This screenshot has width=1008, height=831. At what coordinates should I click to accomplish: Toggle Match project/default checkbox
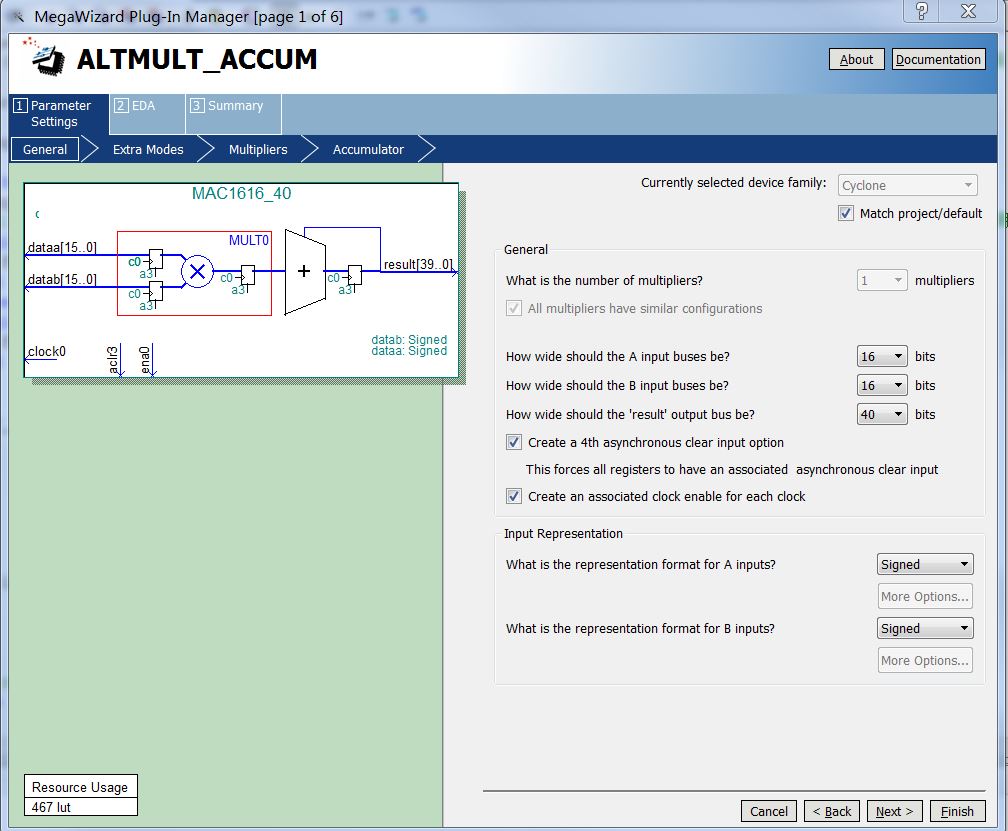(x=846, y=213)
